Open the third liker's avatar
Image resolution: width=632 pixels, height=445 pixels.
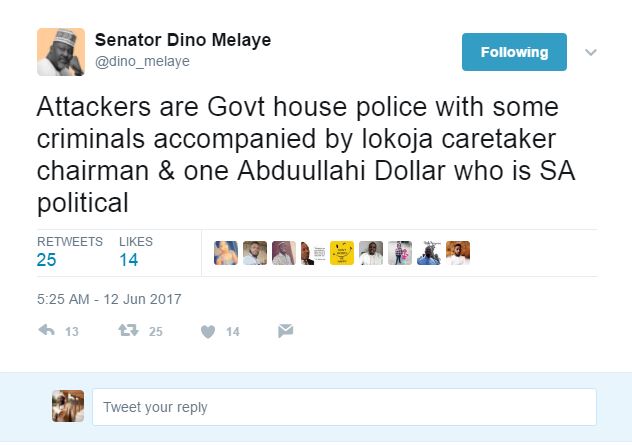284,253
